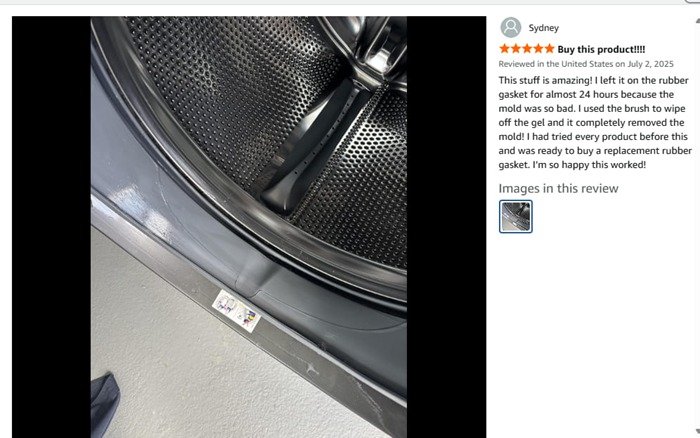This screenshot has width=700, height=438.
Task: Select the washer thumbnail under Images in this review
Action: click(516, 217)
